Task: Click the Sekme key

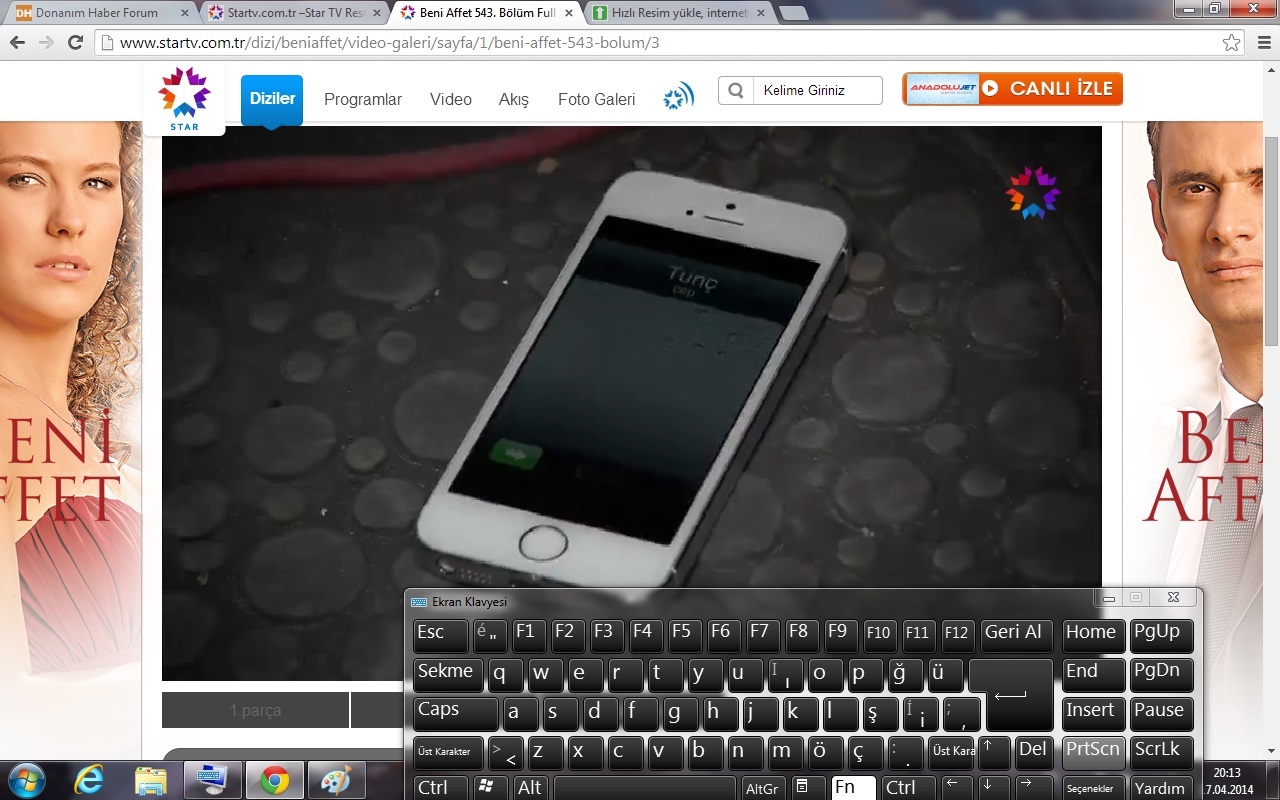Action: pyautogui.click(x=448, y=675)
